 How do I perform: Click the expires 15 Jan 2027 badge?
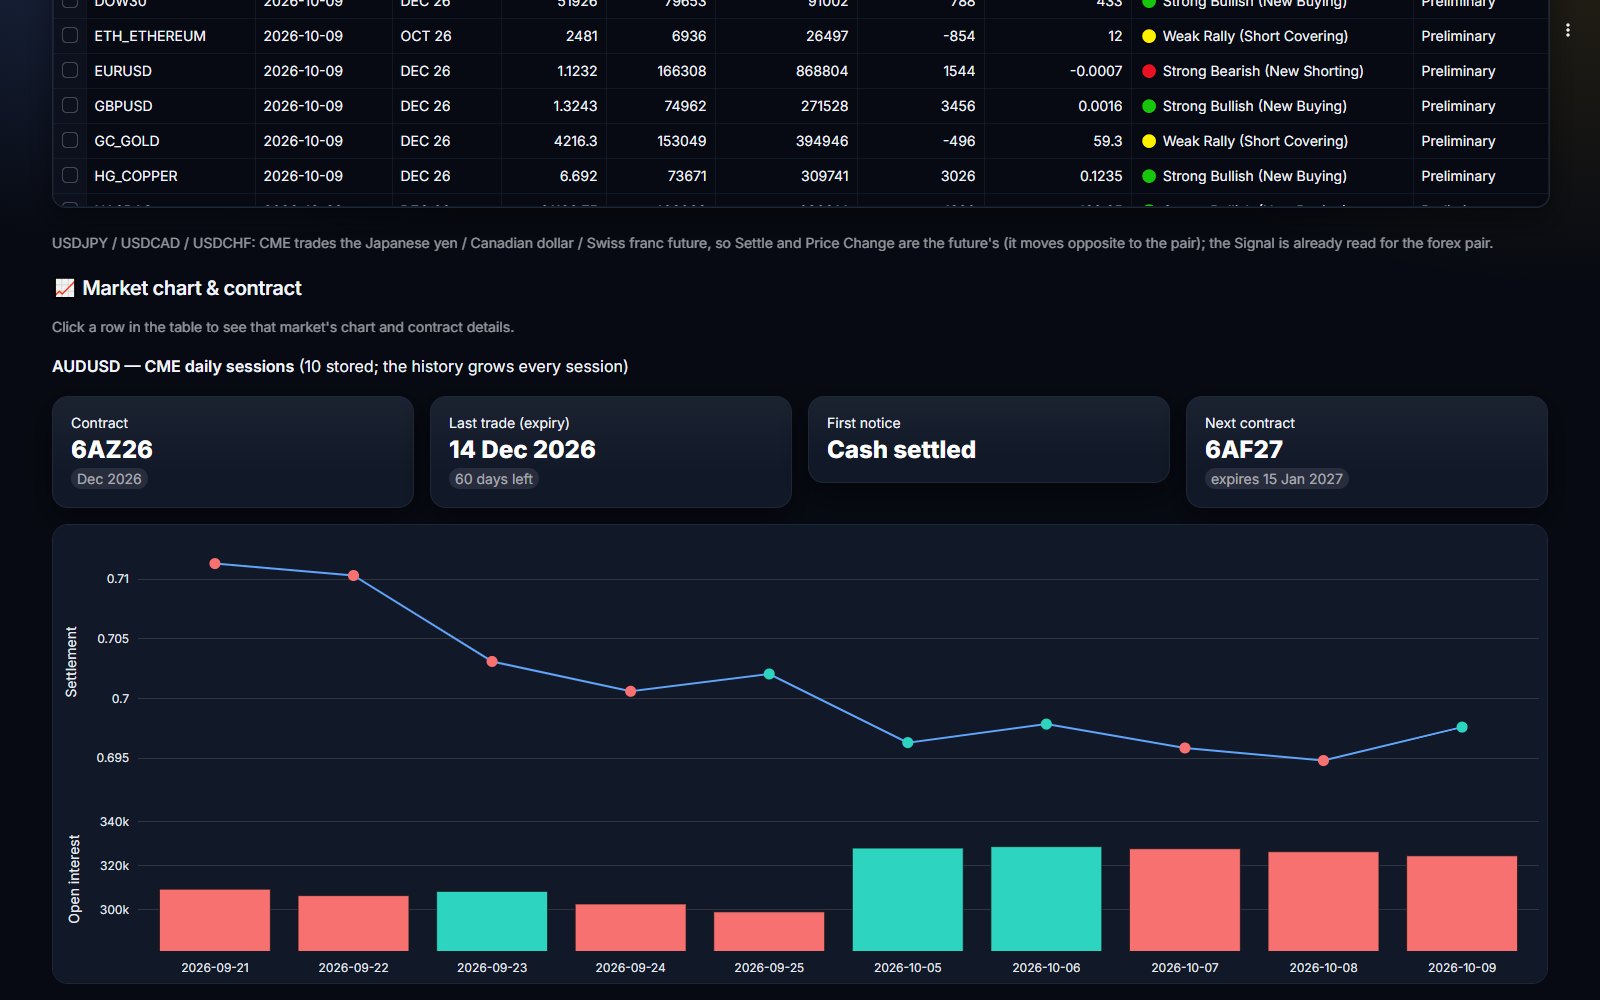click(1277, 479)
